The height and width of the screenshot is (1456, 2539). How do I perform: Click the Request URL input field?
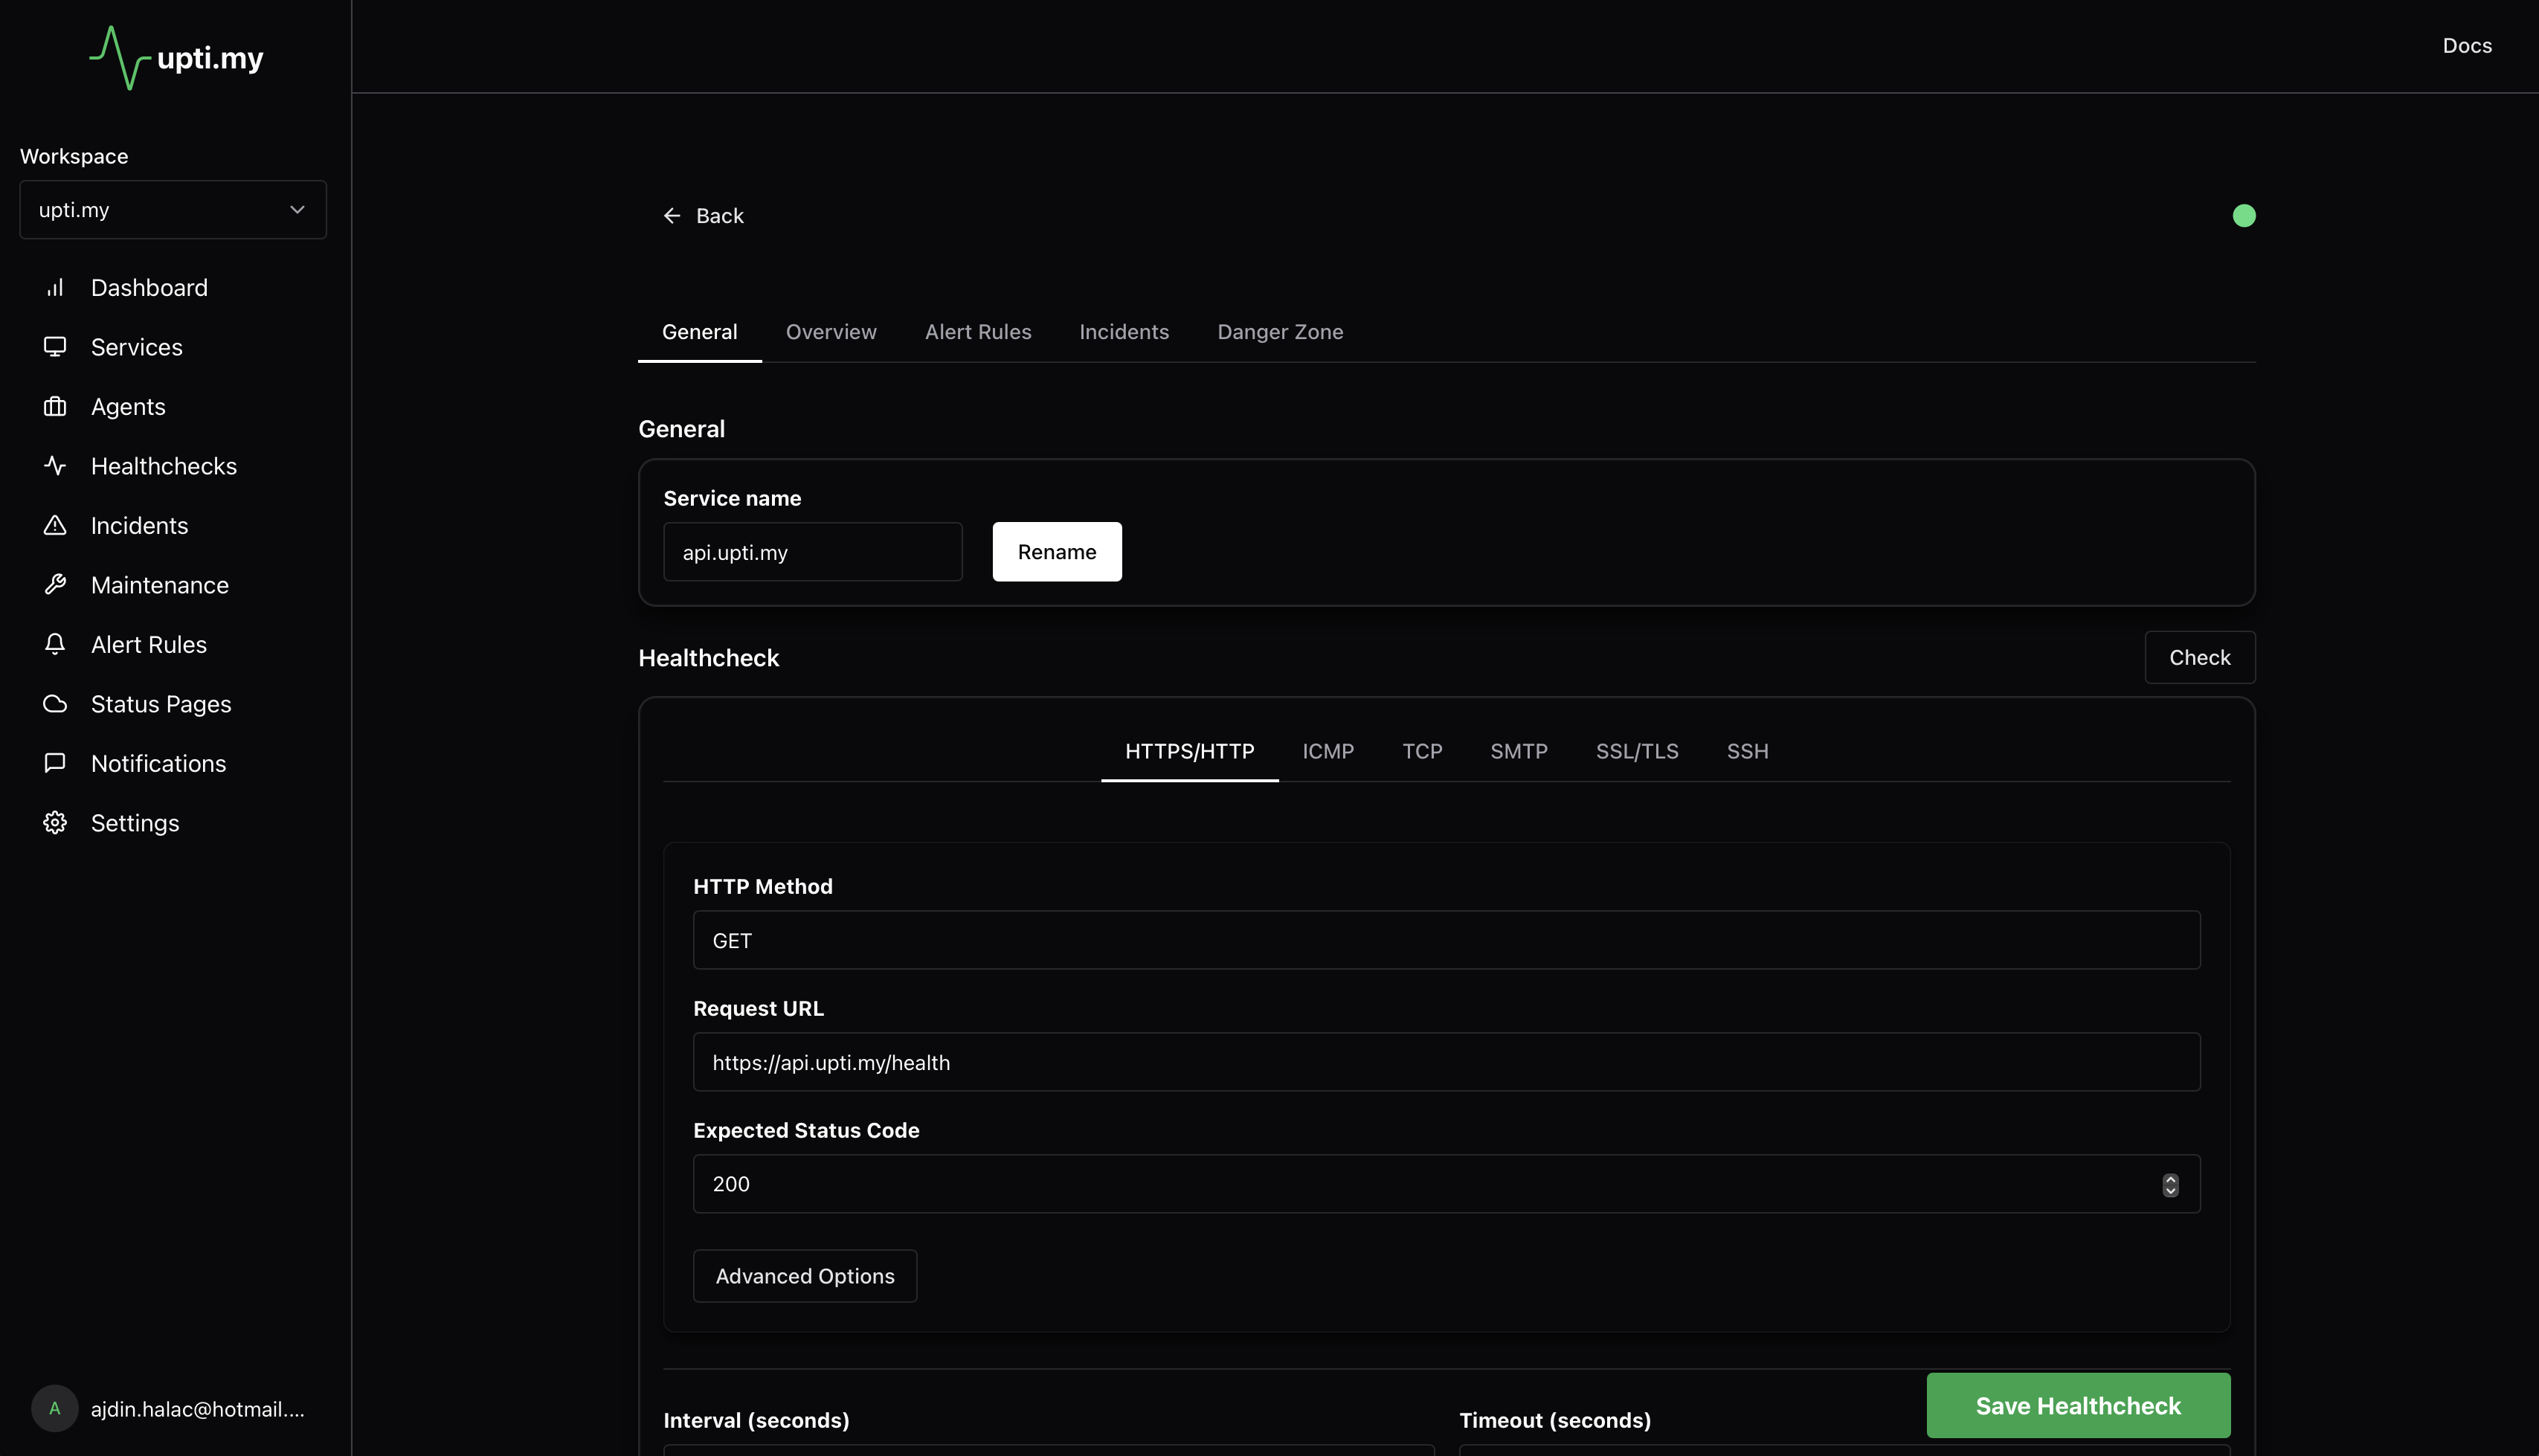(1446, 1062)
